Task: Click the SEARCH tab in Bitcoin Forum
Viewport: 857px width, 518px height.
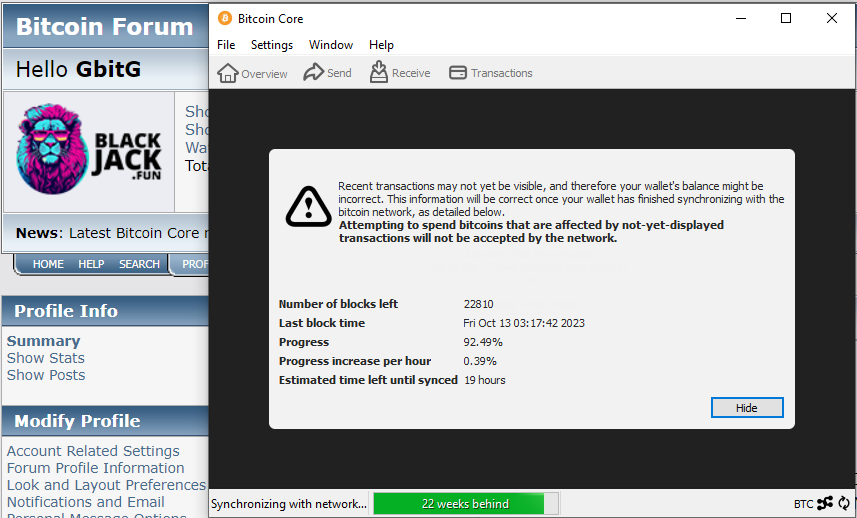Action: [139, 264]
